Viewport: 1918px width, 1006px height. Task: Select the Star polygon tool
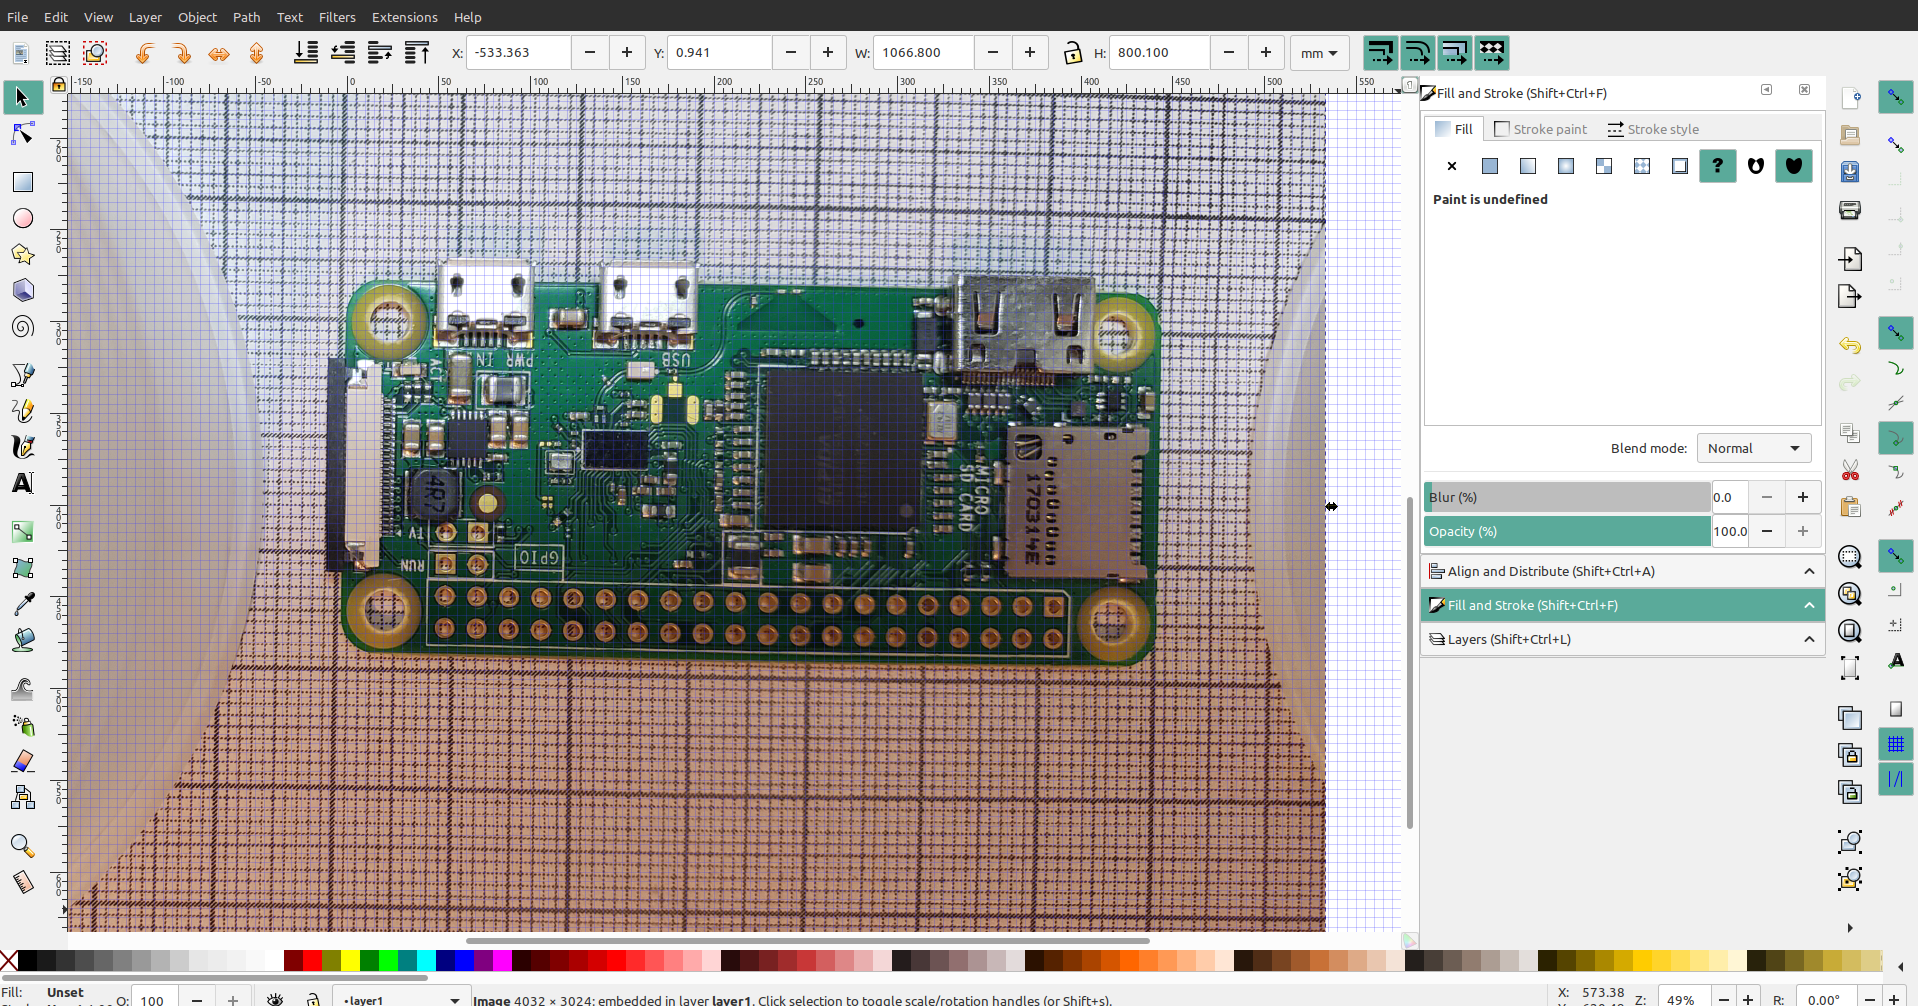coord(22,254)
